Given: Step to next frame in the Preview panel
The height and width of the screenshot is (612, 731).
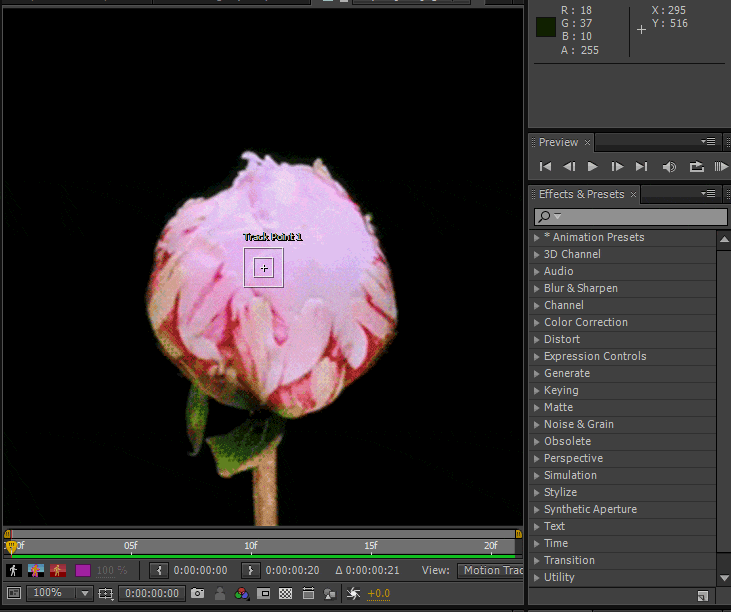Looking at the screenshot, I should pyautogui.click(x=617, y=167).
